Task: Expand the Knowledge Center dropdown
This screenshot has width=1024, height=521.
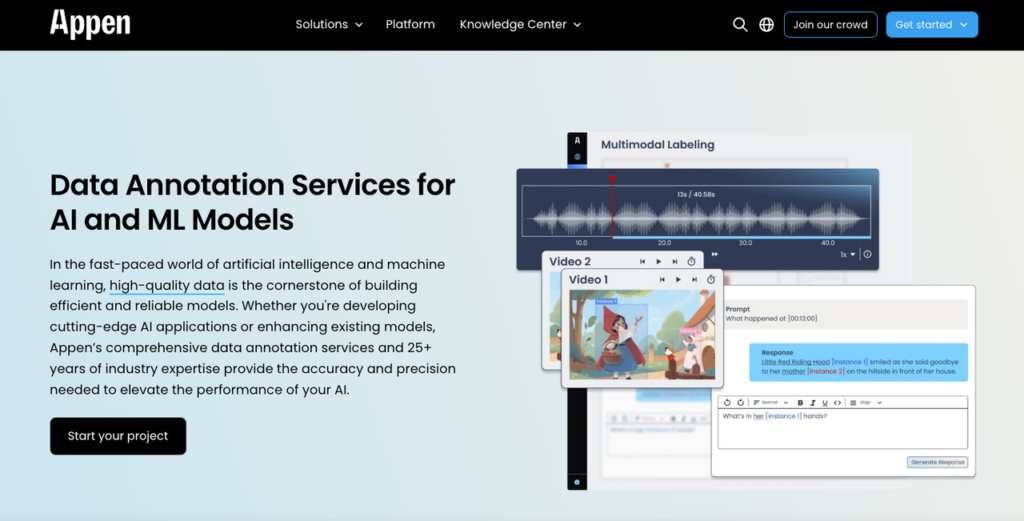Action: pyautogui.click(x=520, y=24)
